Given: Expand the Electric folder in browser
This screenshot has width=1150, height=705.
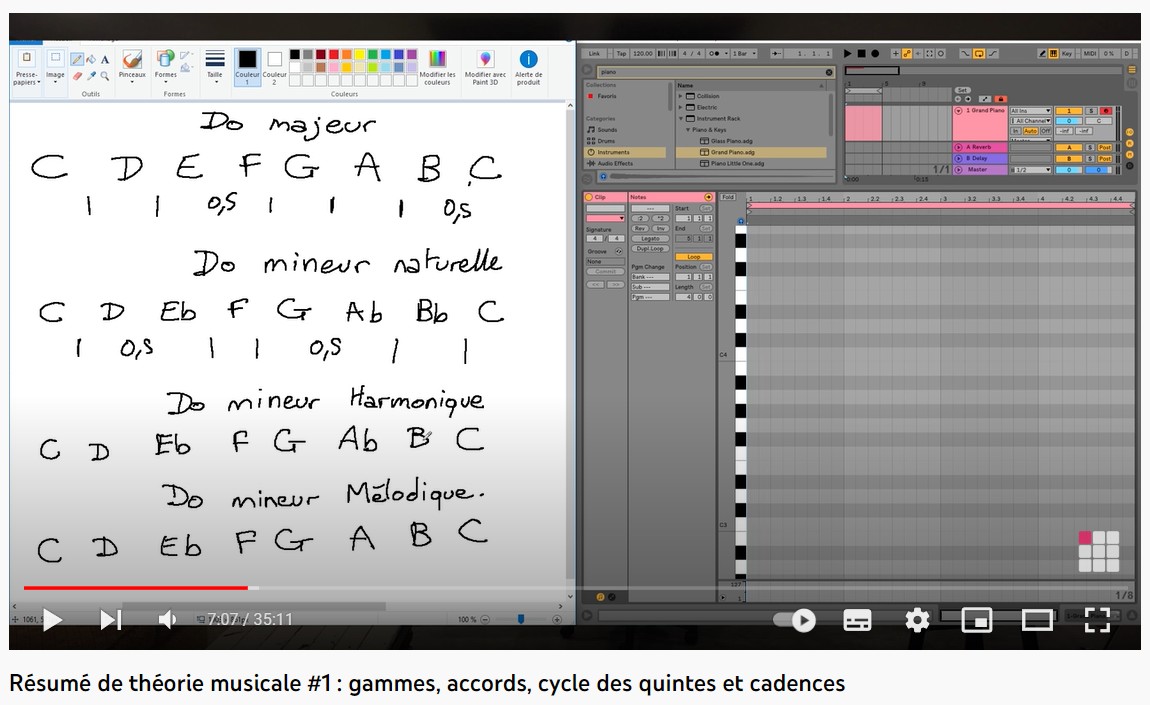Looking at the screenshot, I should [681, 107].
